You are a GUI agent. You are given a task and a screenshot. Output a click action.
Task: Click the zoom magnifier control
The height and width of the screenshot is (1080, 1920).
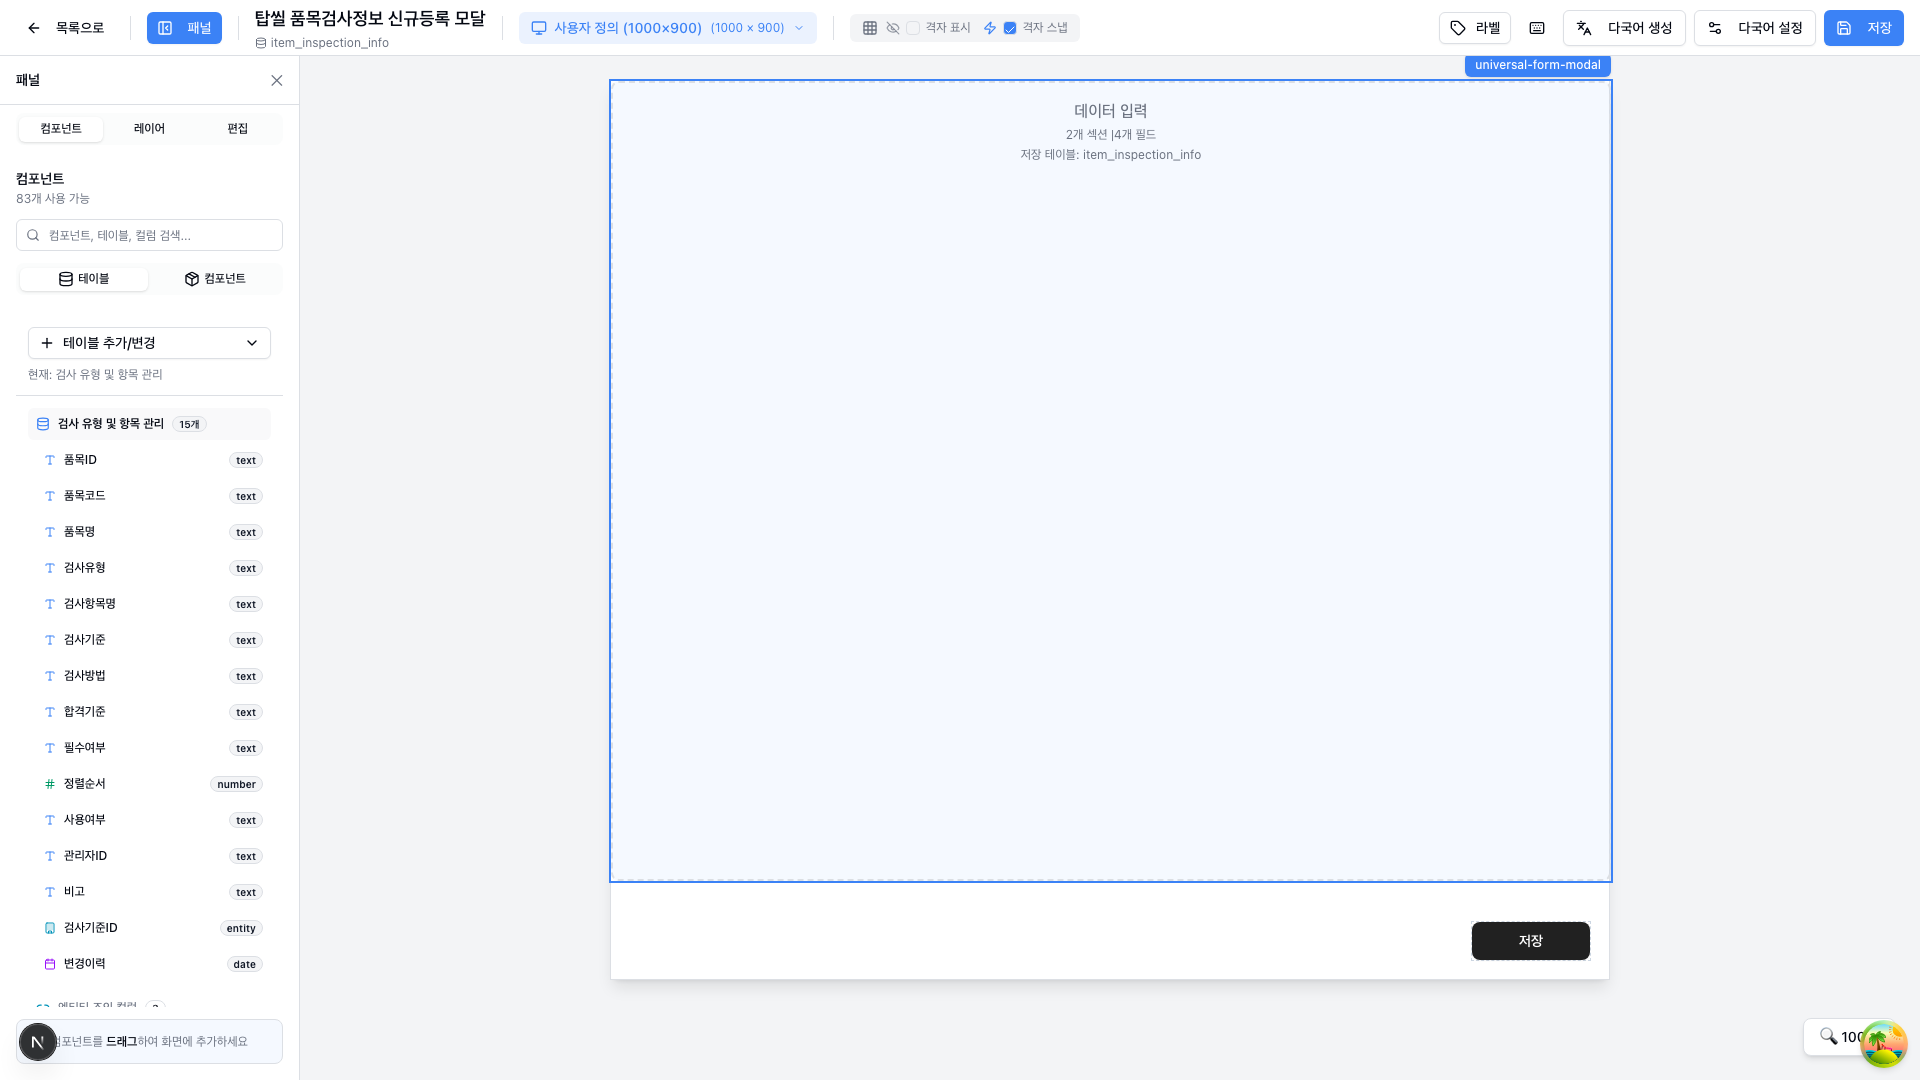1829,1036
